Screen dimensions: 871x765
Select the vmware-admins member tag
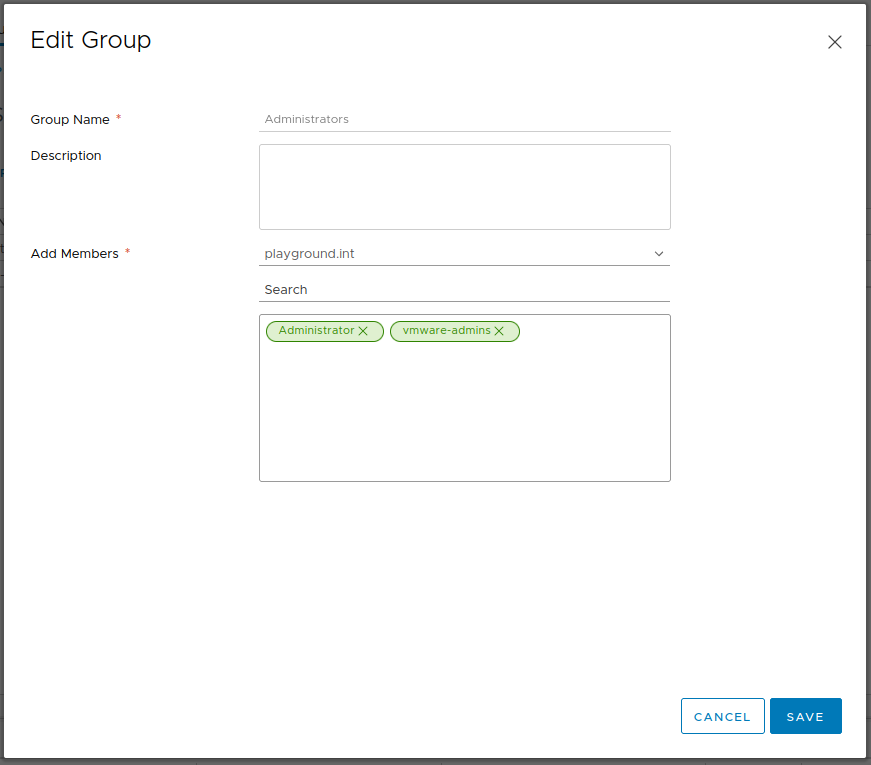point(446,331)
